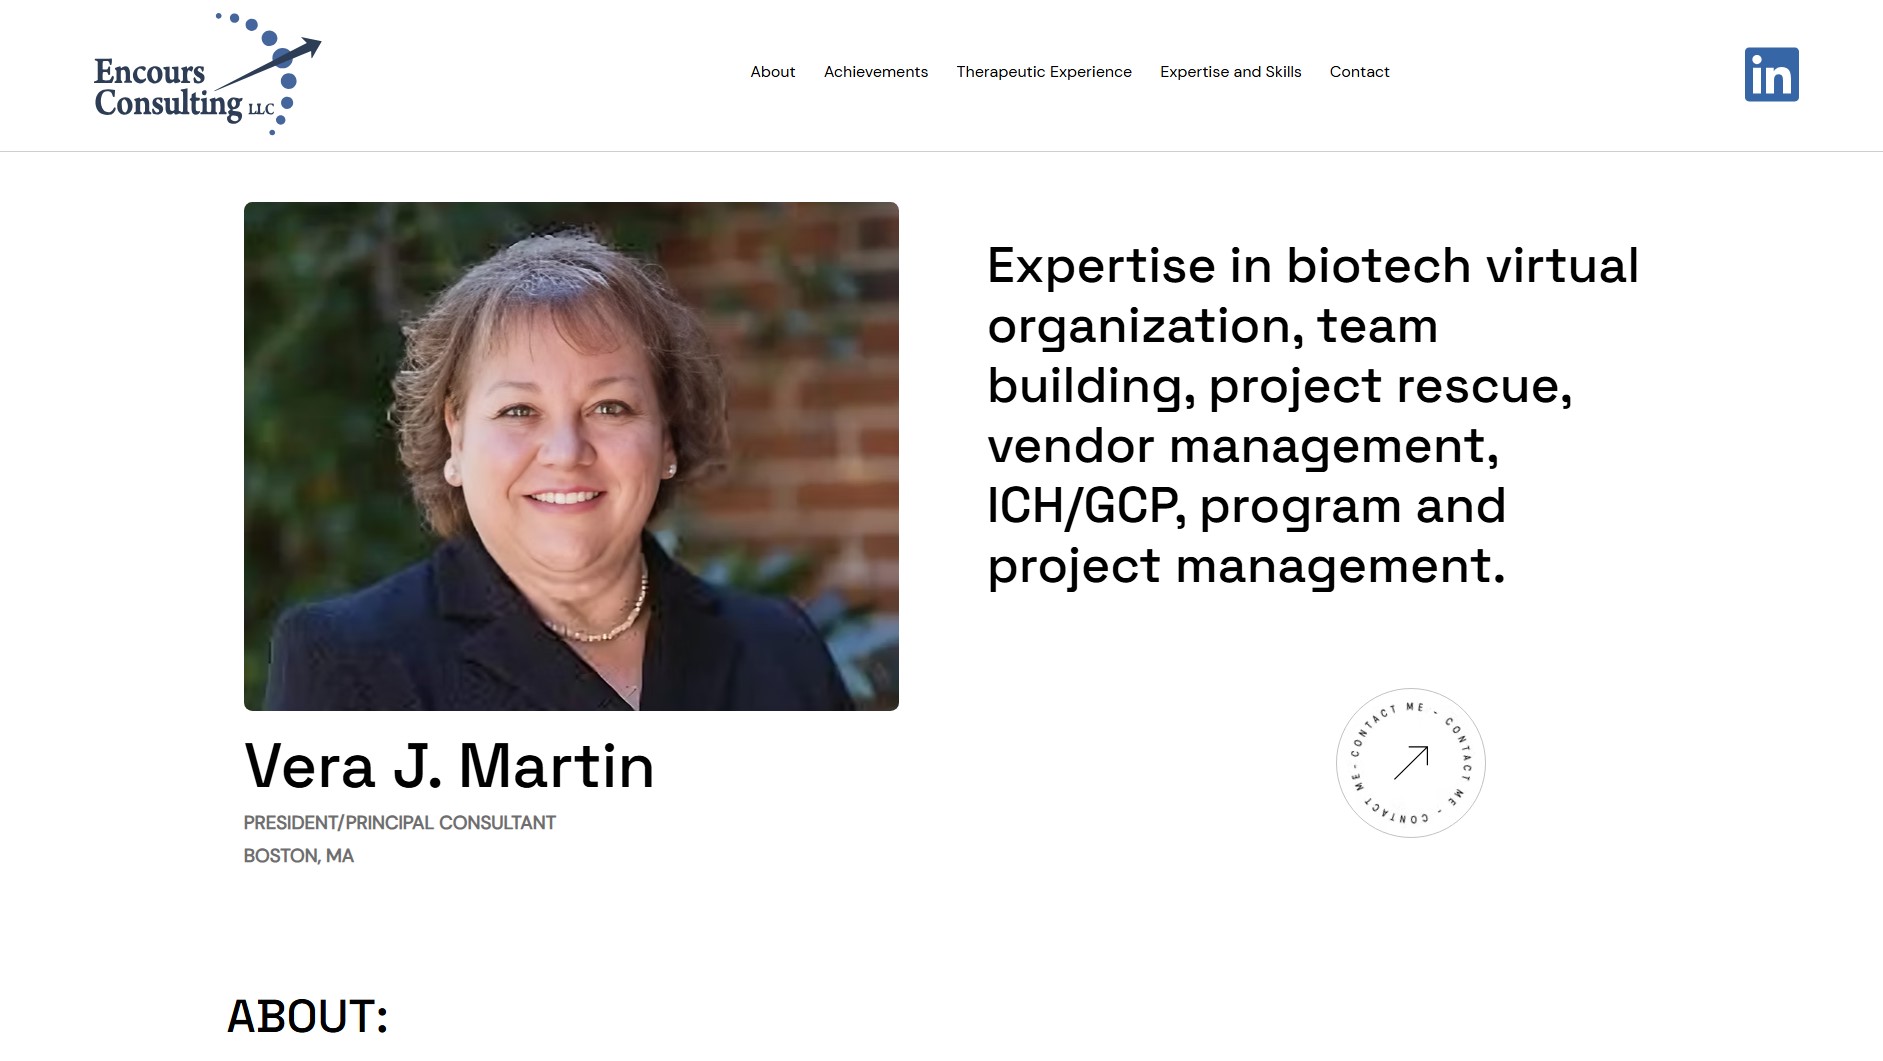Open the About menu item
Image resolution: width=1883 pixels, height=1061 pixels.
tap(772, 72)
